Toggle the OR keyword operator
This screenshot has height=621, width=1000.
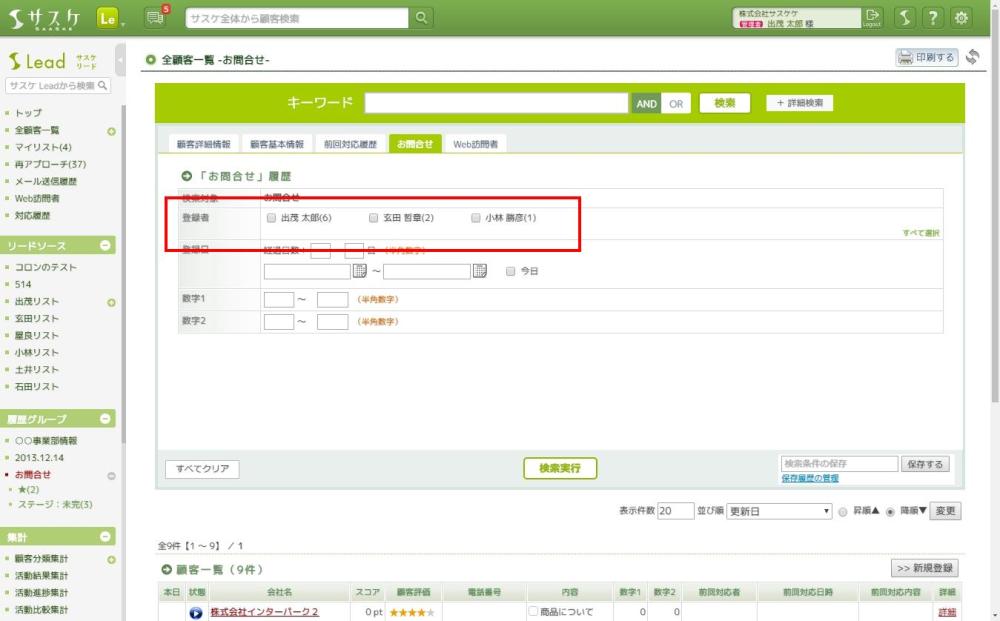[676, 103]
